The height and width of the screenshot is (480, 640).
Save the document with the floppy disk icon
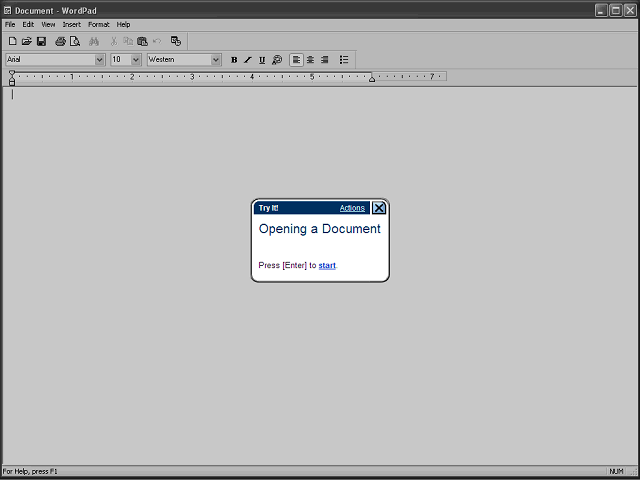pyautogui.click(x=41, y=41)
